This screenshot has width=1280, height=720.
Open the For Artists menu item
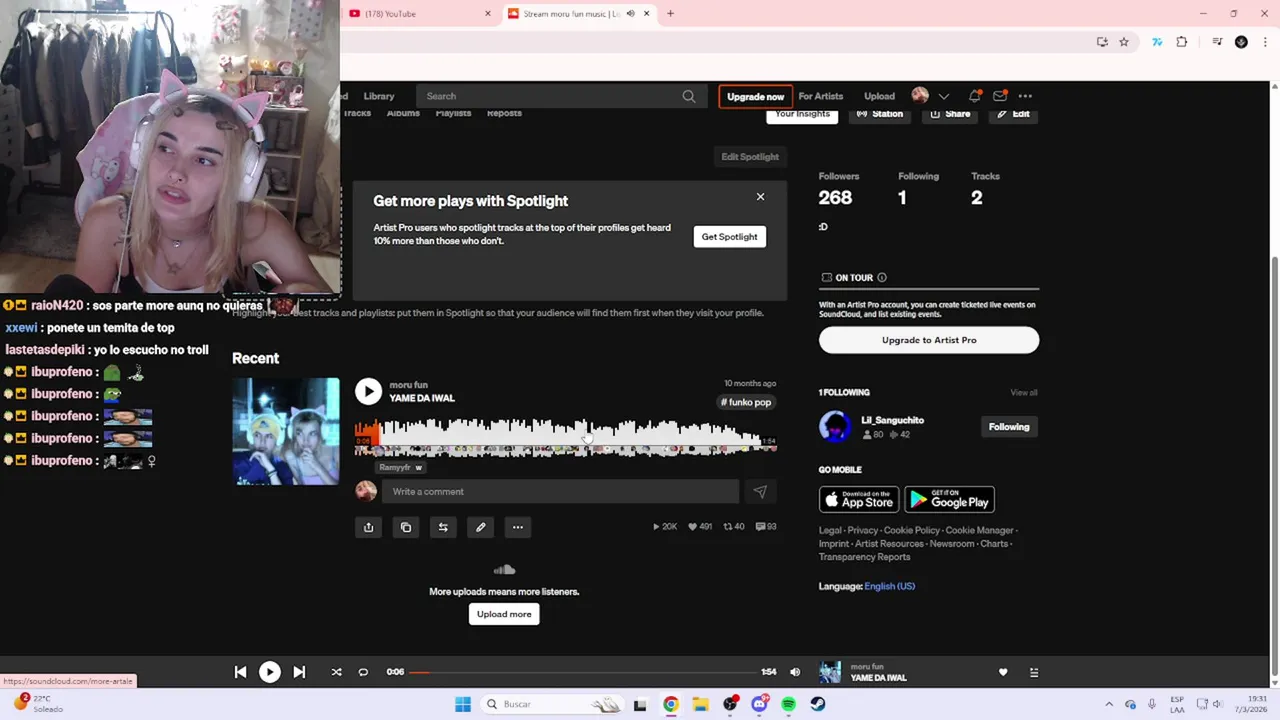(x=821, y=96)
